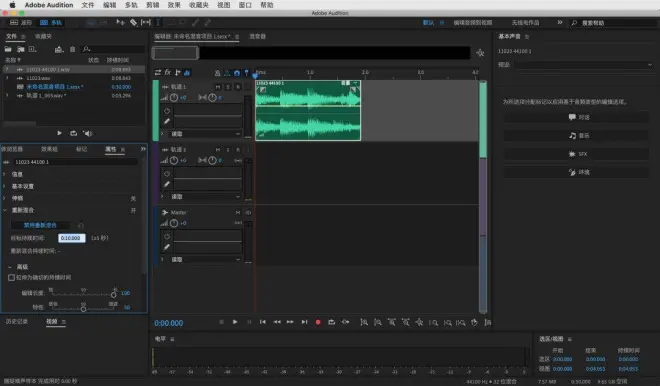This screenshot has height=386, width=660.
Task: Jump to previous marker transport button
Action: pos(263,322)
